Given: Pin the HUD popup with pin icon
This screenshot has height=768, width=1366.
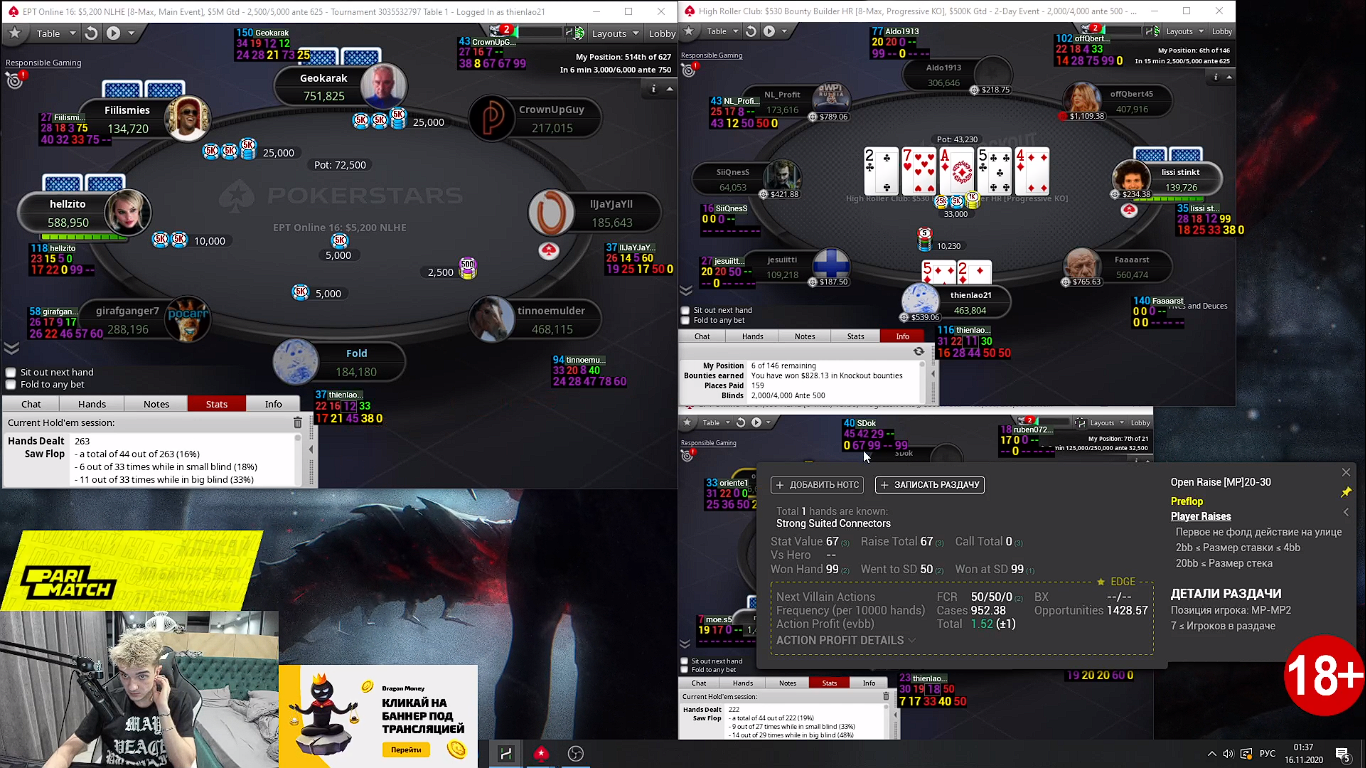Looking at the screenshot, I should (x=1346, y=493).
